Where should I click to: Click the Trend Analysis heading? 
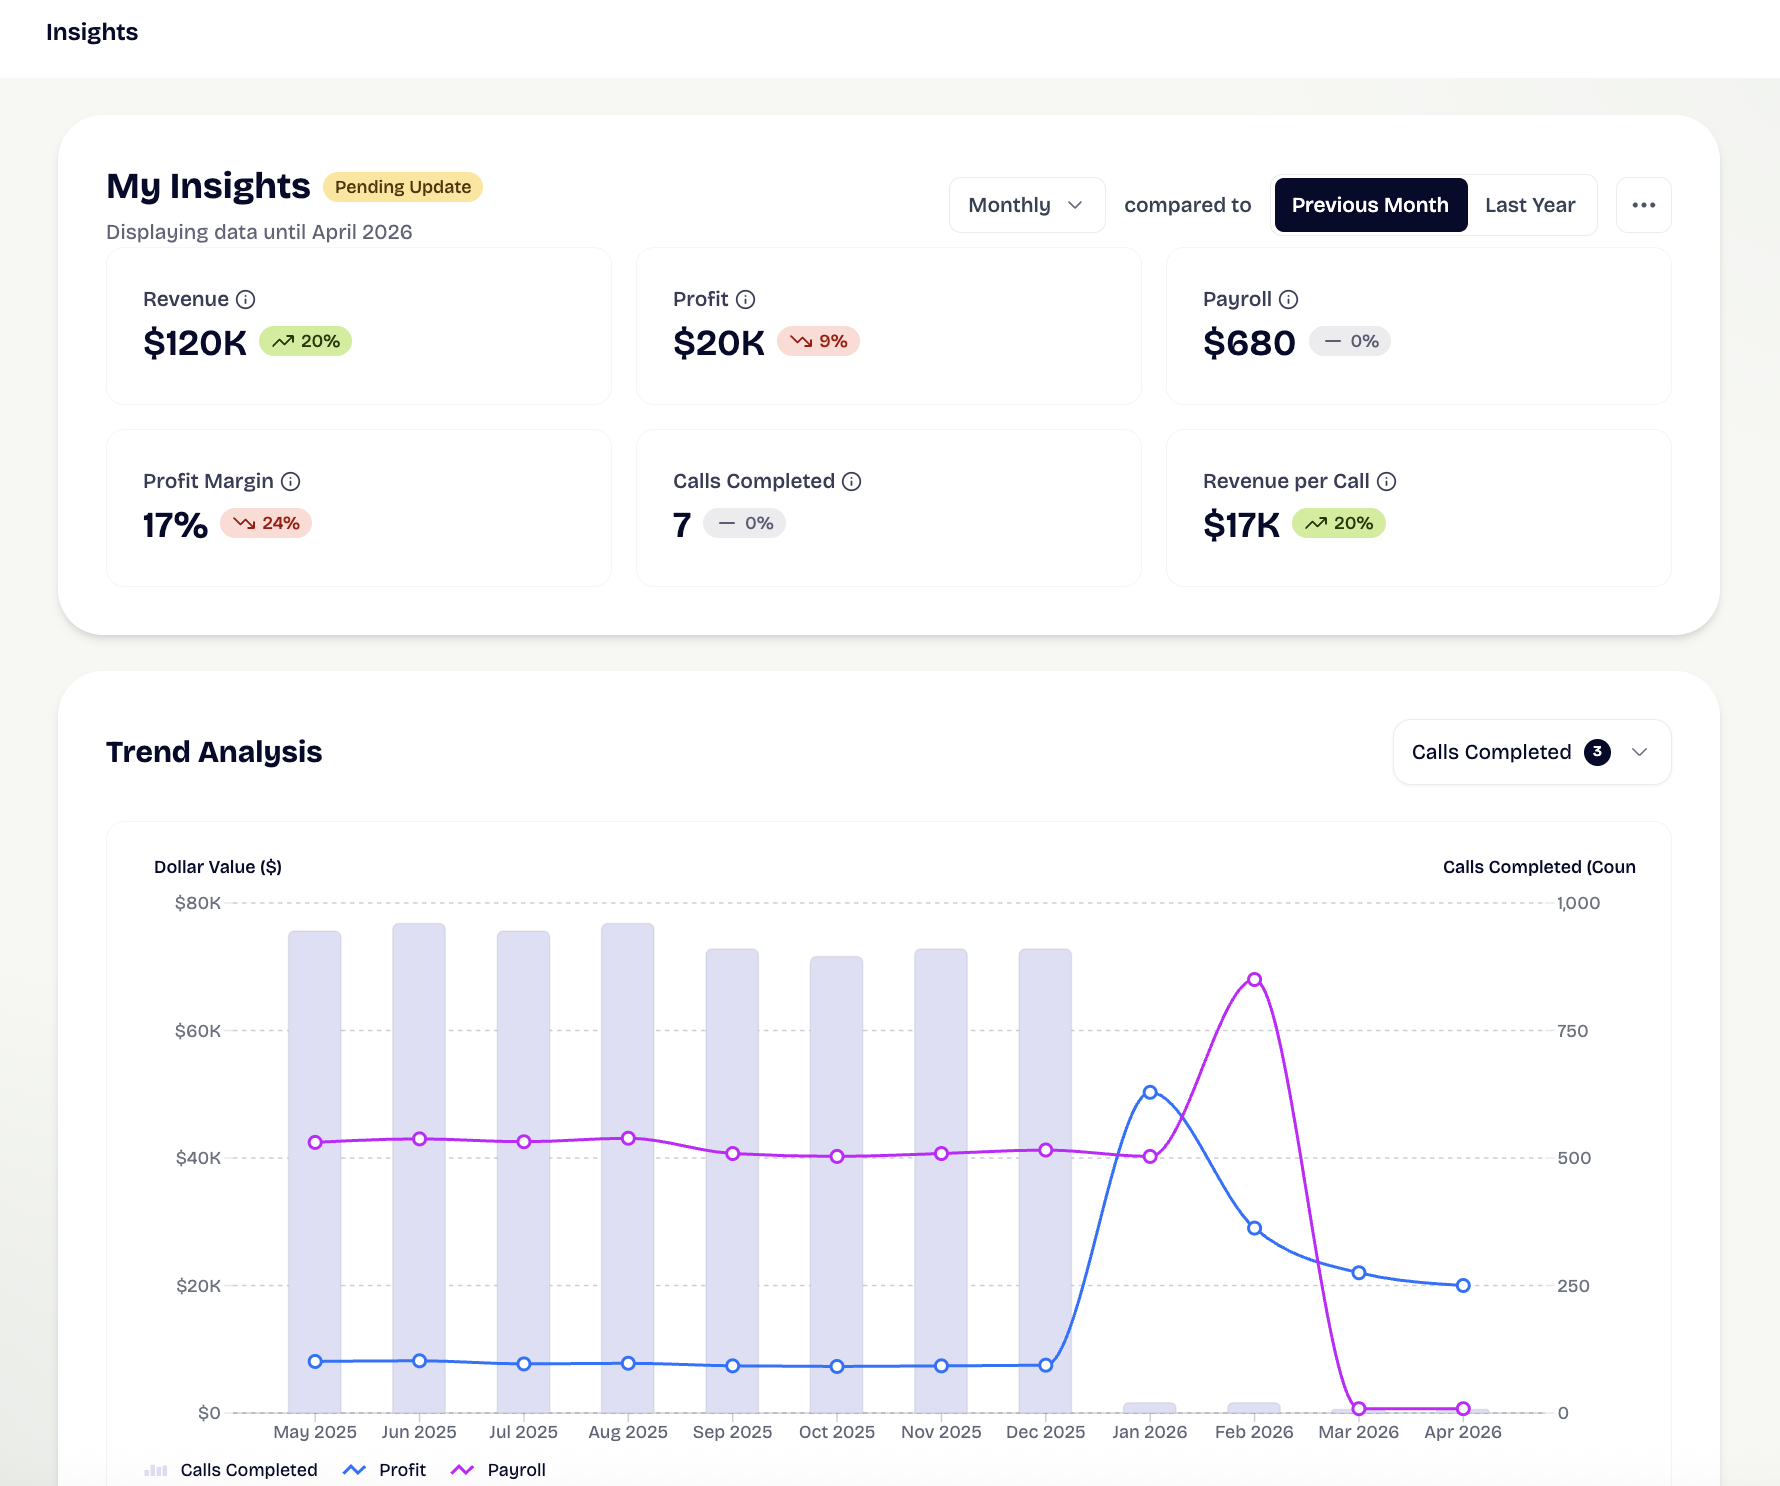pos(214,752)
